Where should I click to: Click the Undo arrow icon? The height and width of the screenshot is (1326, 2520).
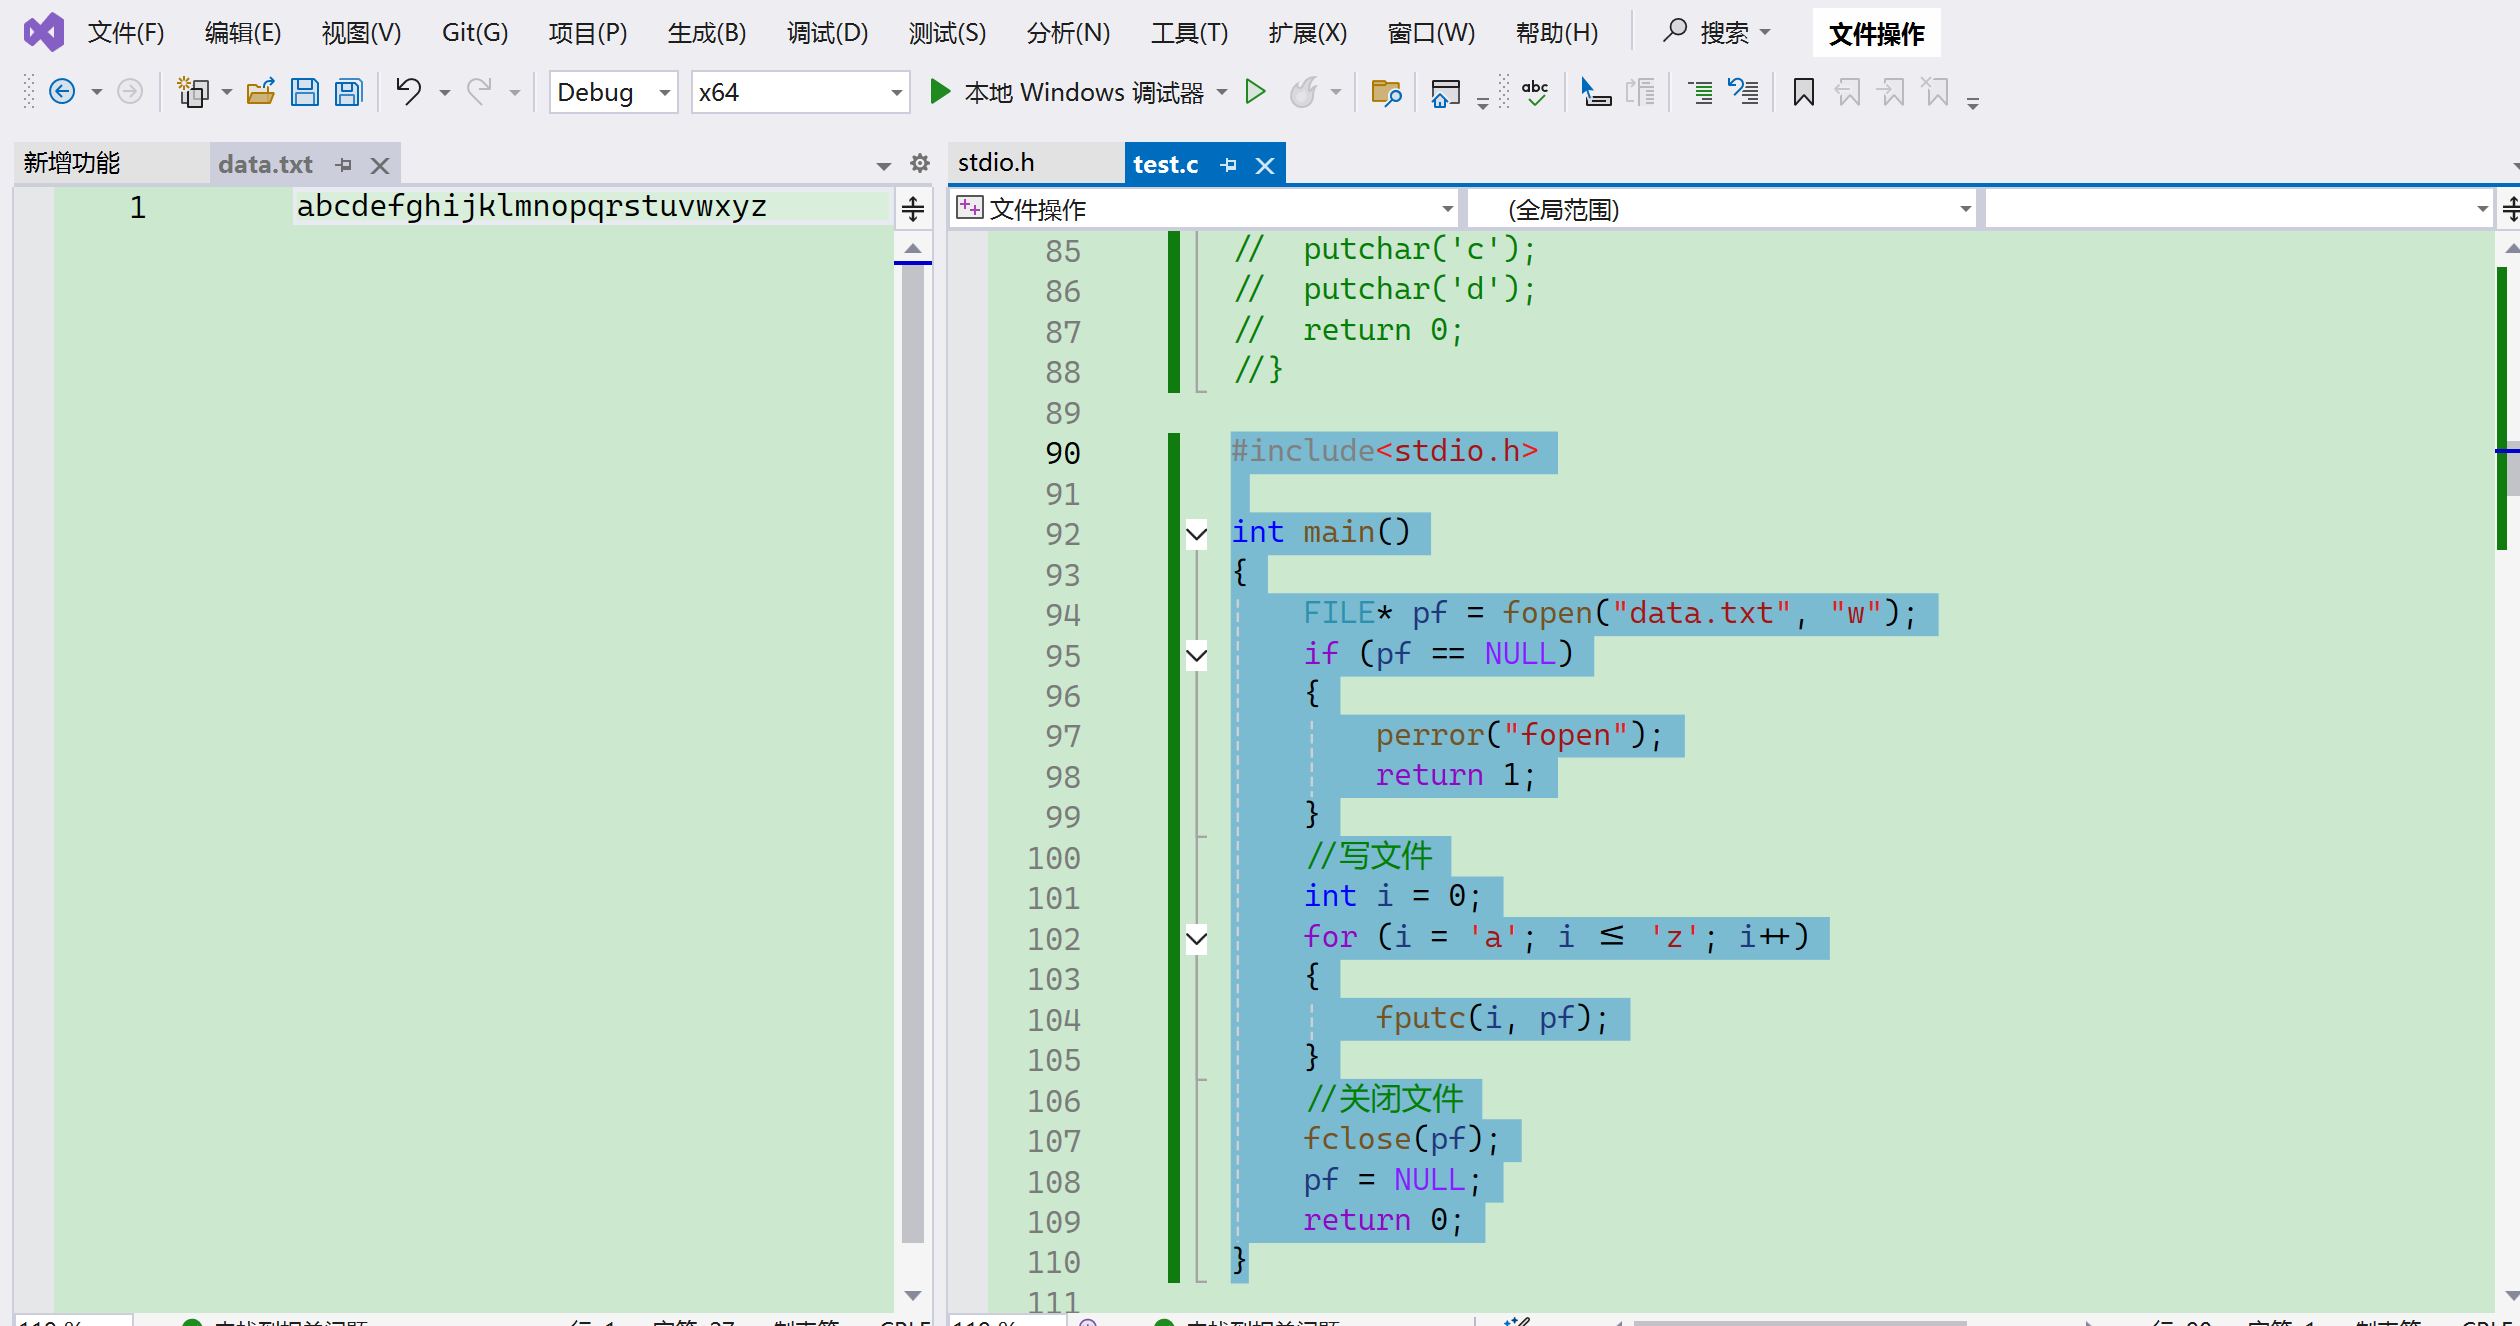point(408,92)
